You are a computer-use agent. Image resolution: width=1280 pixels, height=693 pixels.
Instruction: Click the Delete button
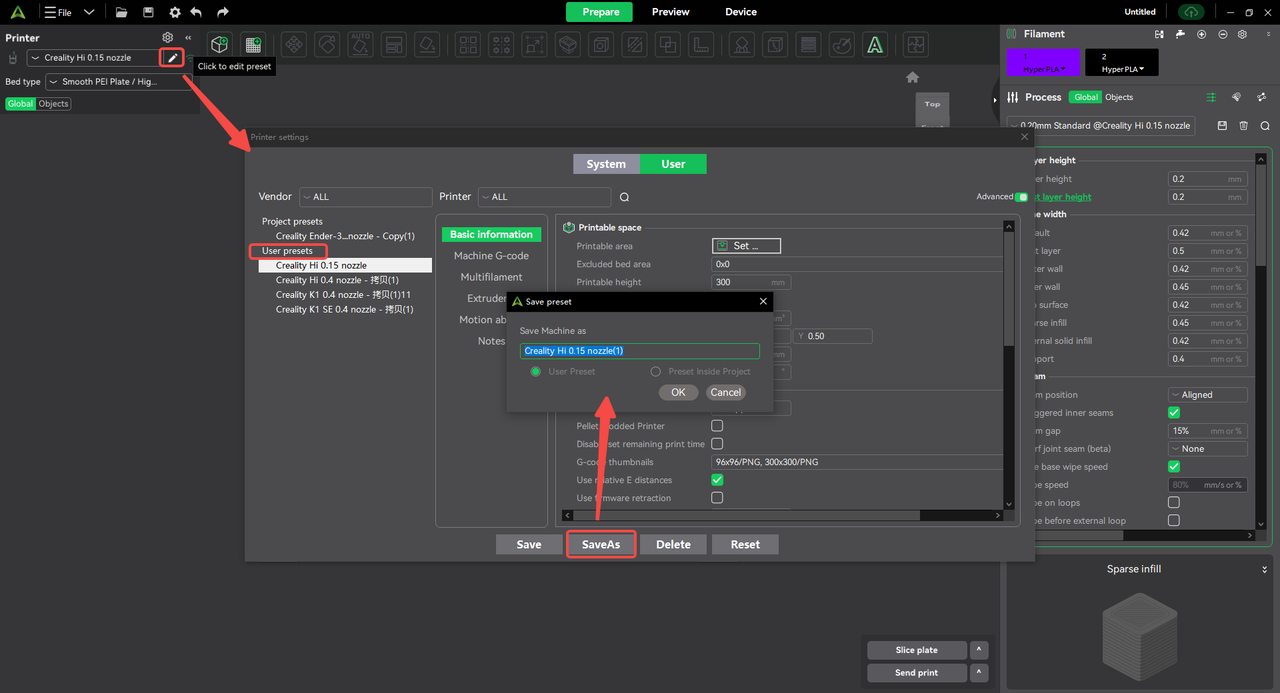coord(673,545)
